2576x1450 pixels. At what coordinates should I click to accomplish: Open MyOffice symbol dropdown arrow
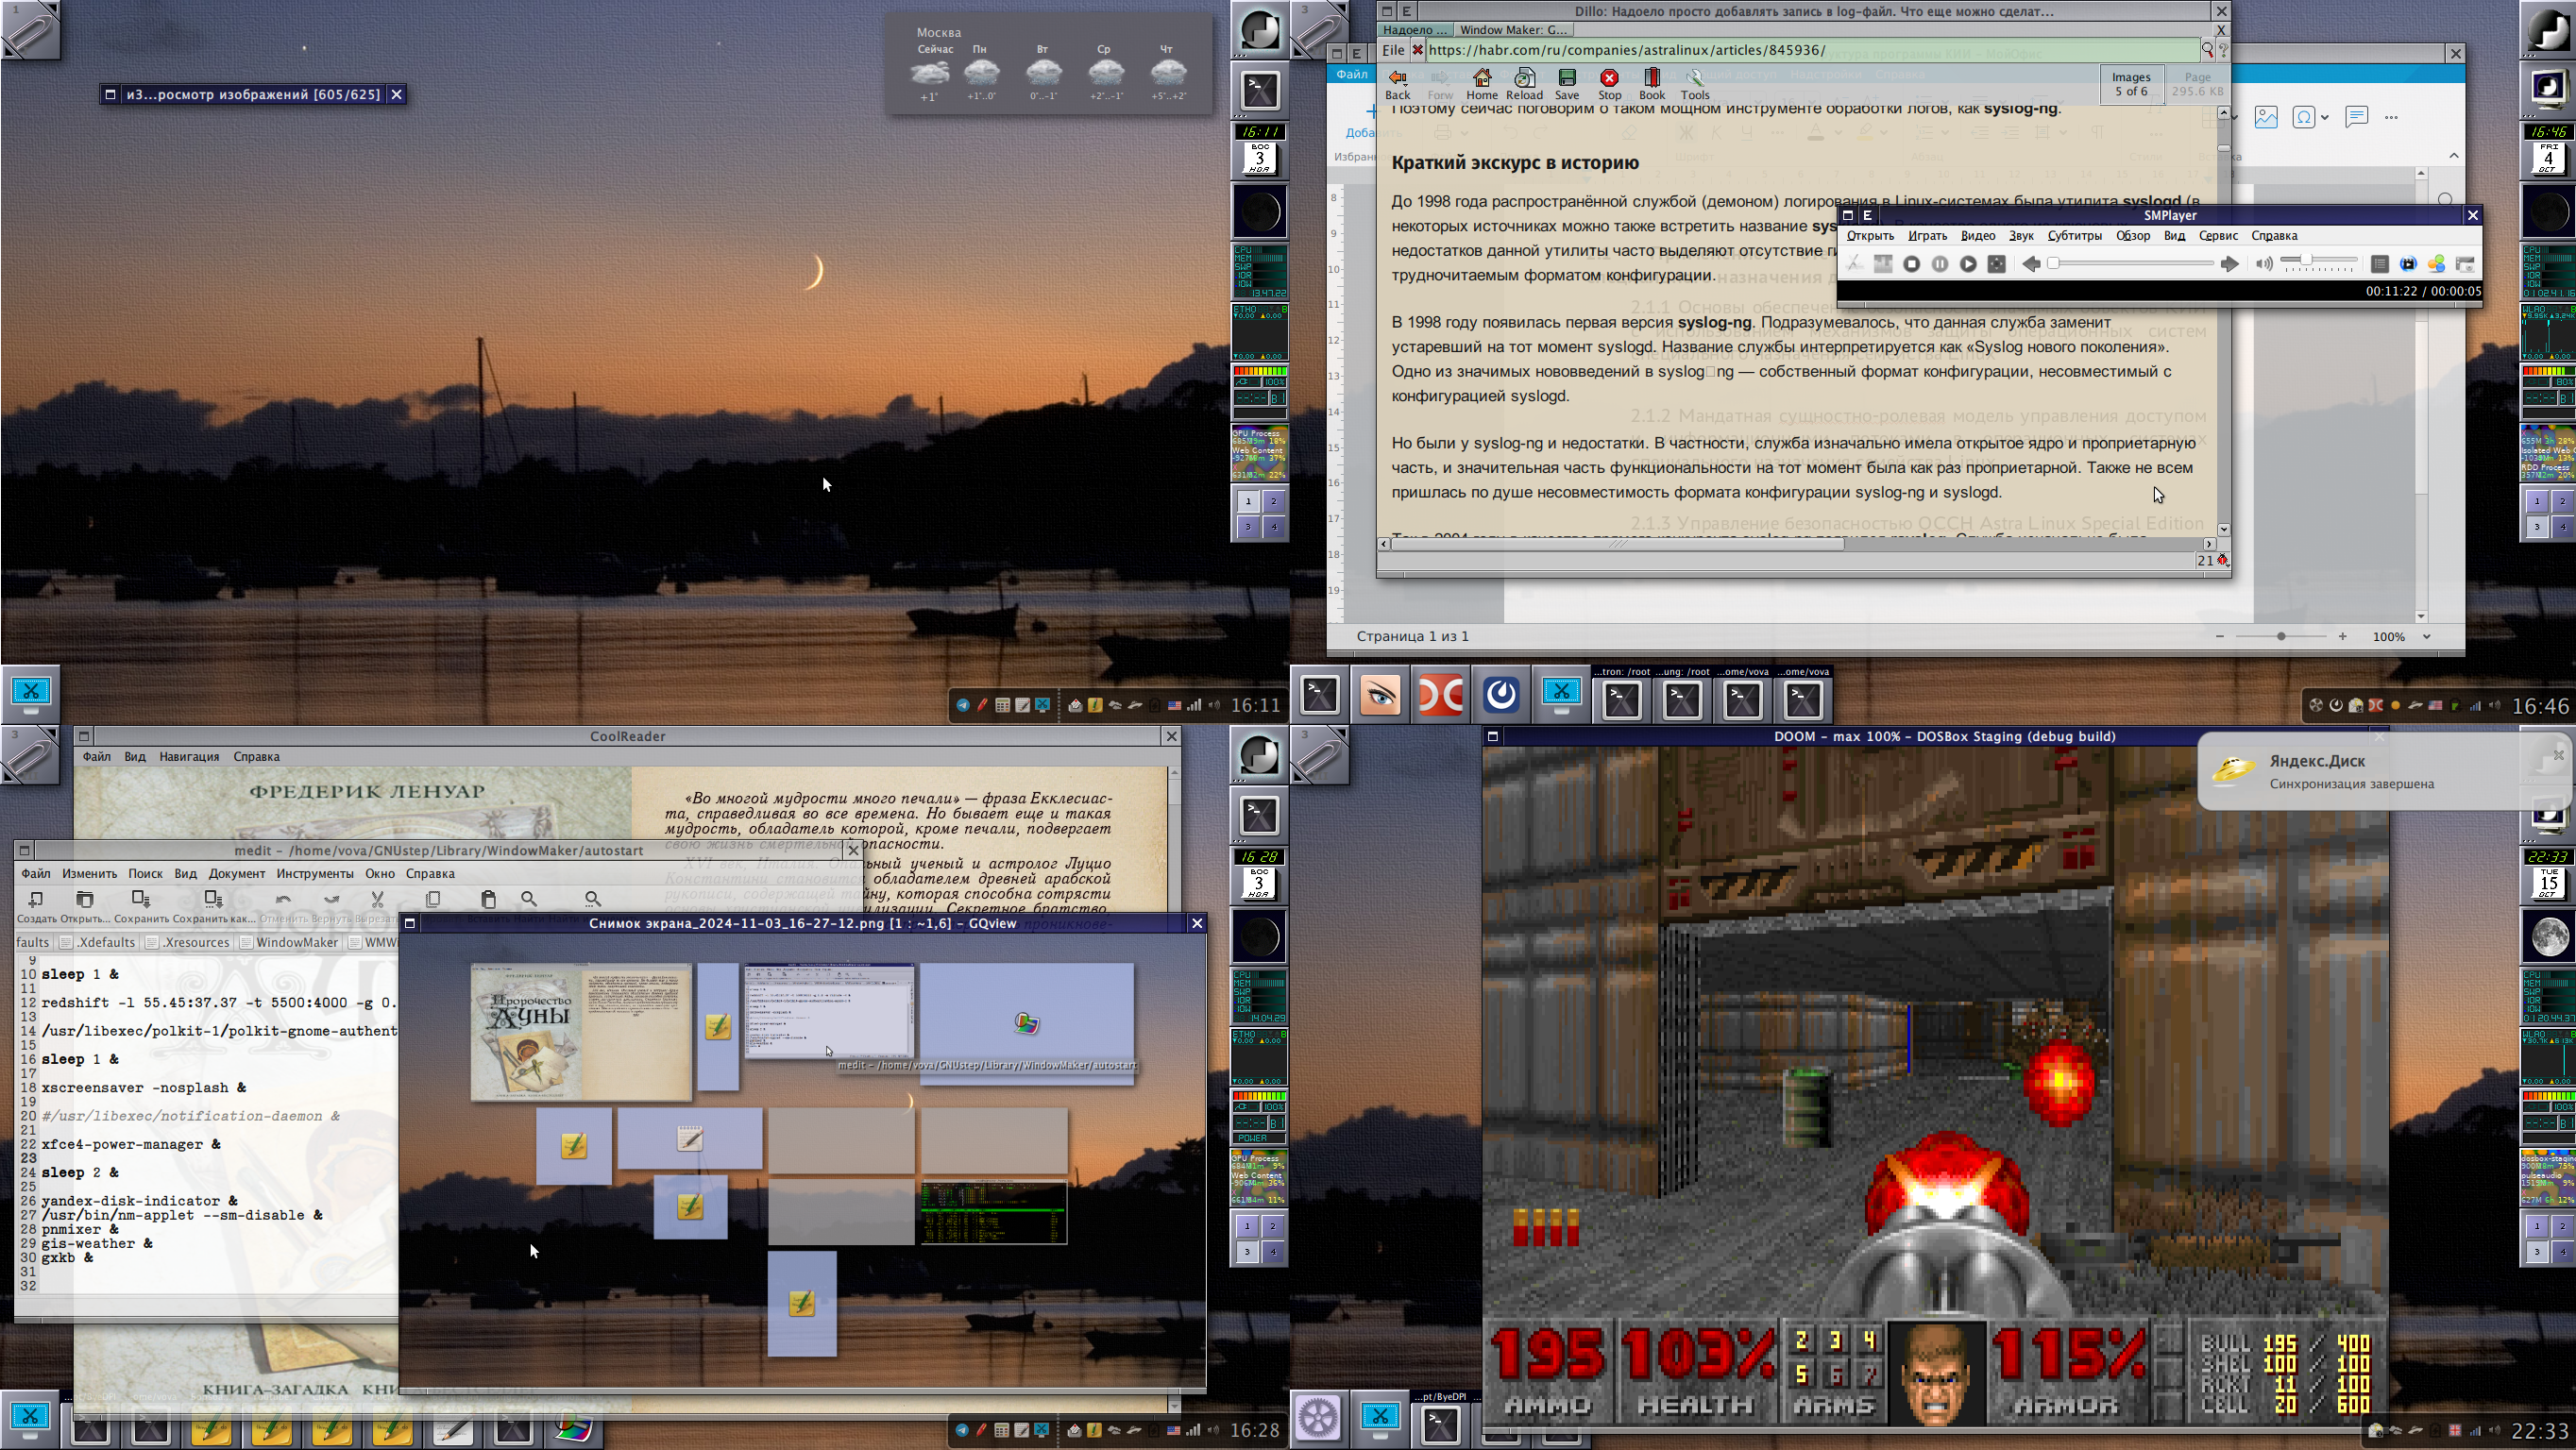(2324, 118)
